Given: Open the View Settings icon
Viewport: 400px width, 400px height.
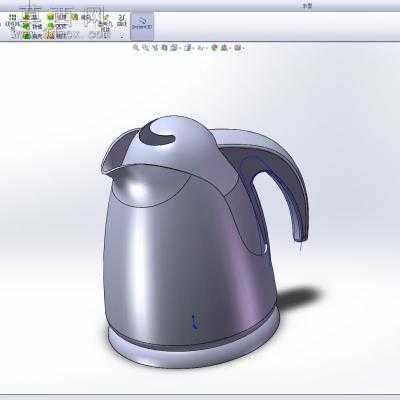Looking at the screenshot, I should click(x=238, y=48).
